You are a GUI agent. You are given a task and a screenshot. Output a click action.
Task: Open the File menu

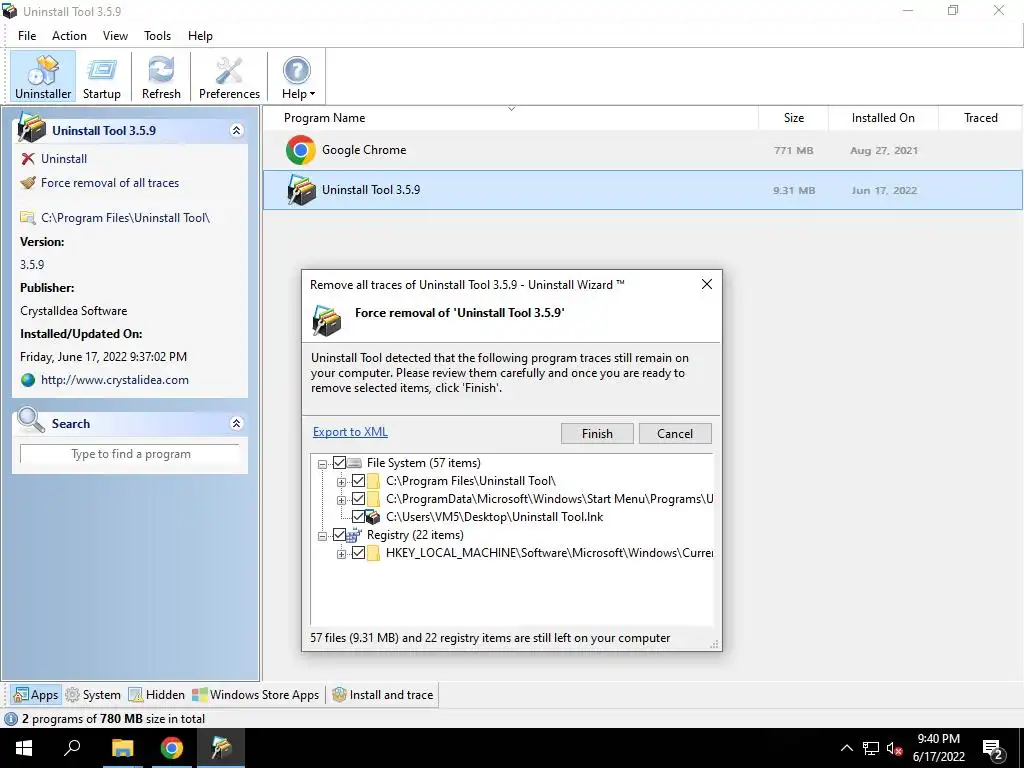tap(27, 36)
